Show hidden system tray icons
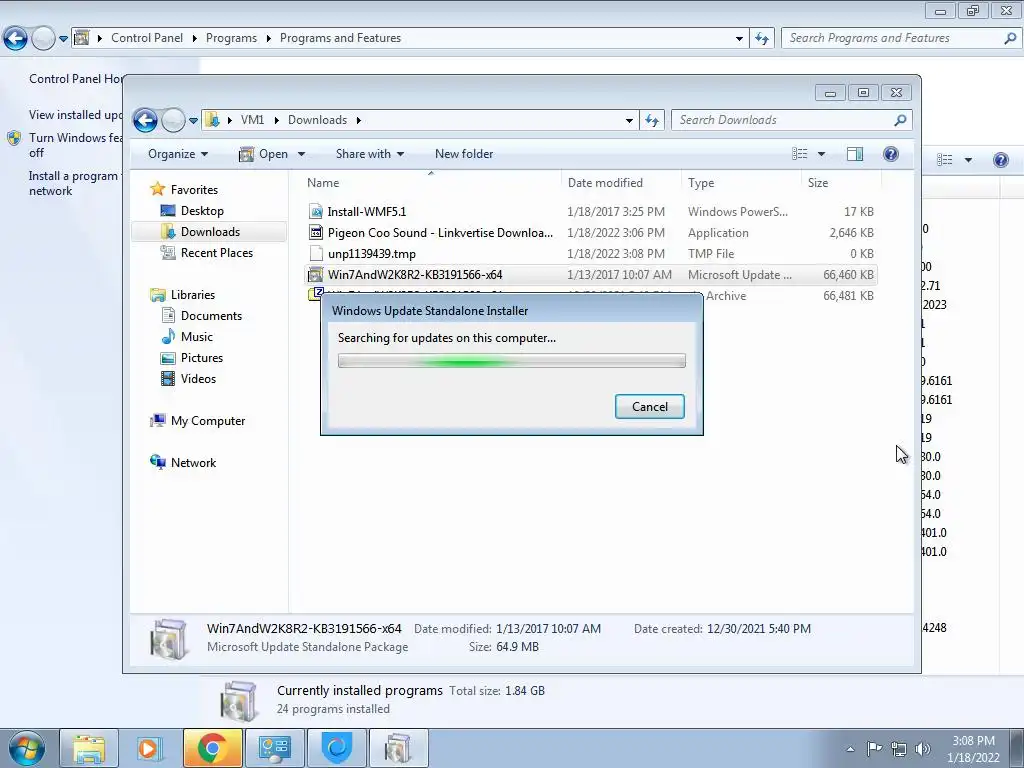 (850, 749)
